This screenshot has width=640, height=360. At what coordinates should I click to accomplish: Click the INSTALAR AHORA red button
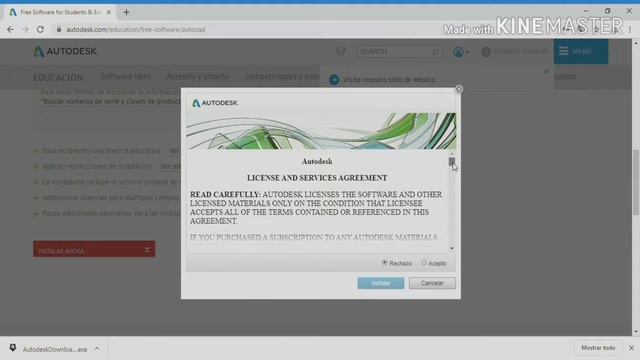click(x=94, y=249)
